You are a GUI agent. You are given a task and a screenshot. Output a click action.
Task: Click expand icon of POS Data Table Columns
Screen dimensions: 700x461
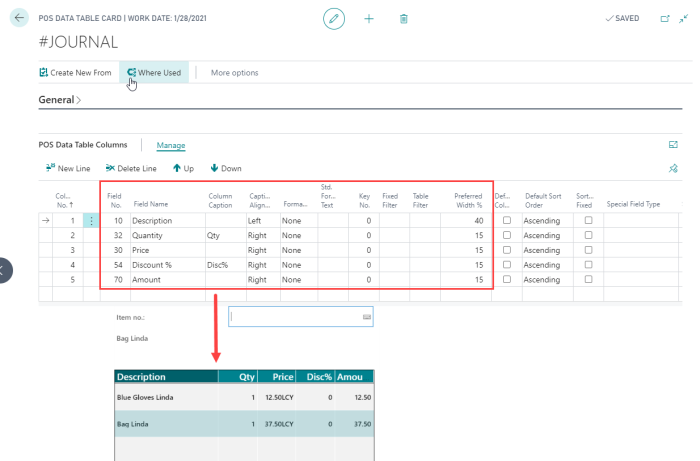click(673, 145)
